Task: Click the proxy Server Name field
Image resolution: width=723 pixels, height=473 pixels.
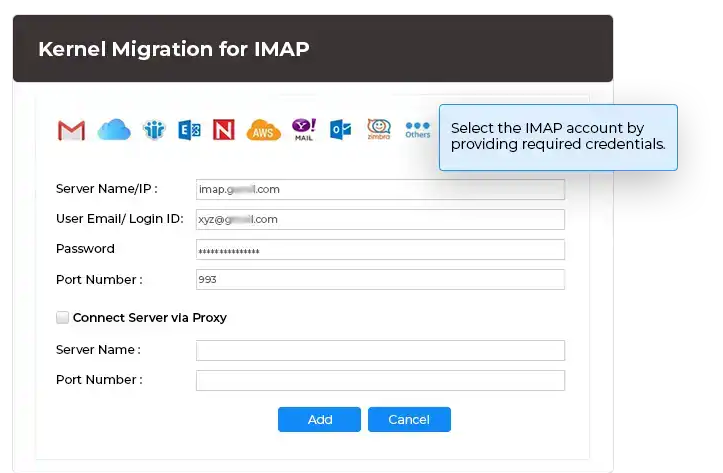Action: pos(380,350)
